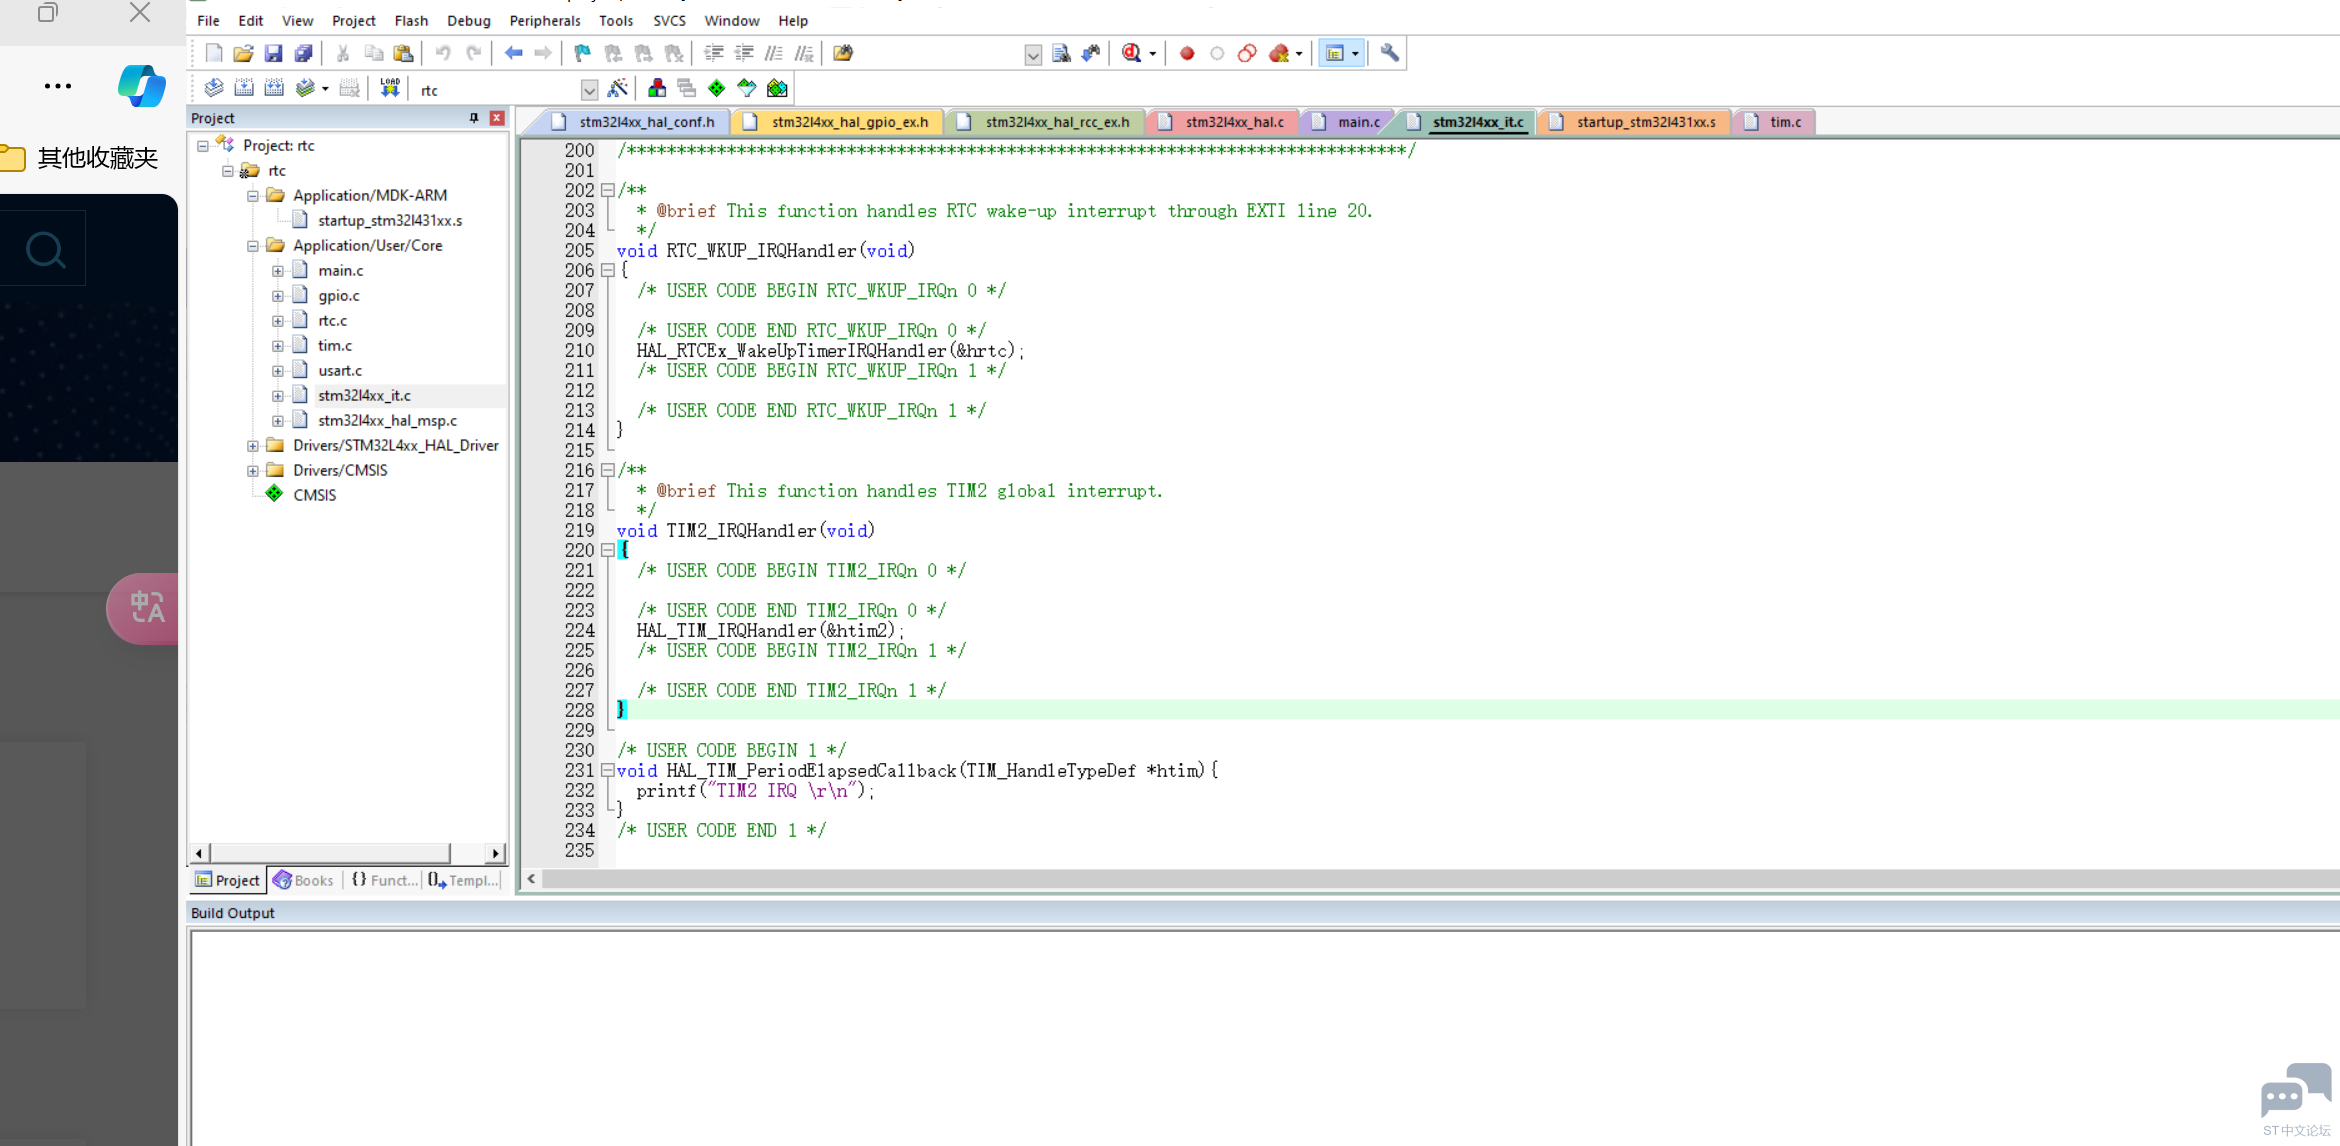The height and width of the screenshot is (1146, 2340).
Task: Open Manage Run-Time Environment with the green diamond
Action: [x=717, y=88]
